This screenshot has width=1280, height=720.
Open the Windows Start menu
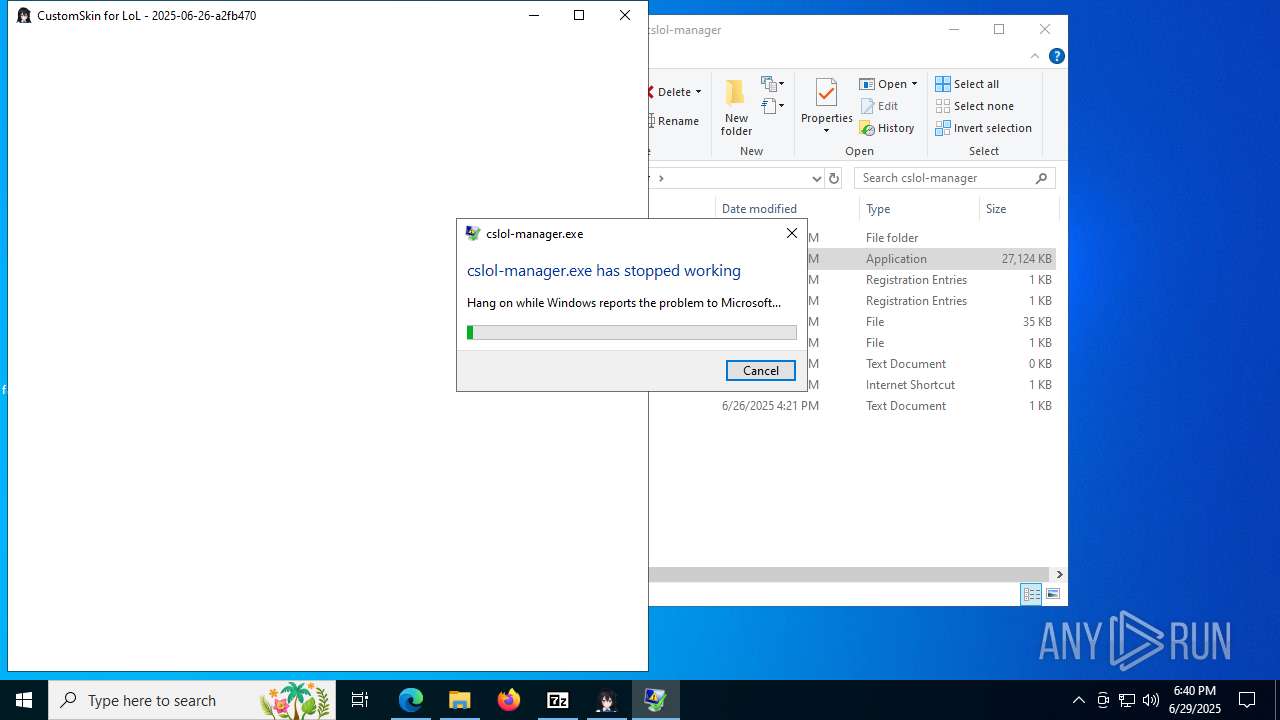pyautogui.click(x=24, y=700)
